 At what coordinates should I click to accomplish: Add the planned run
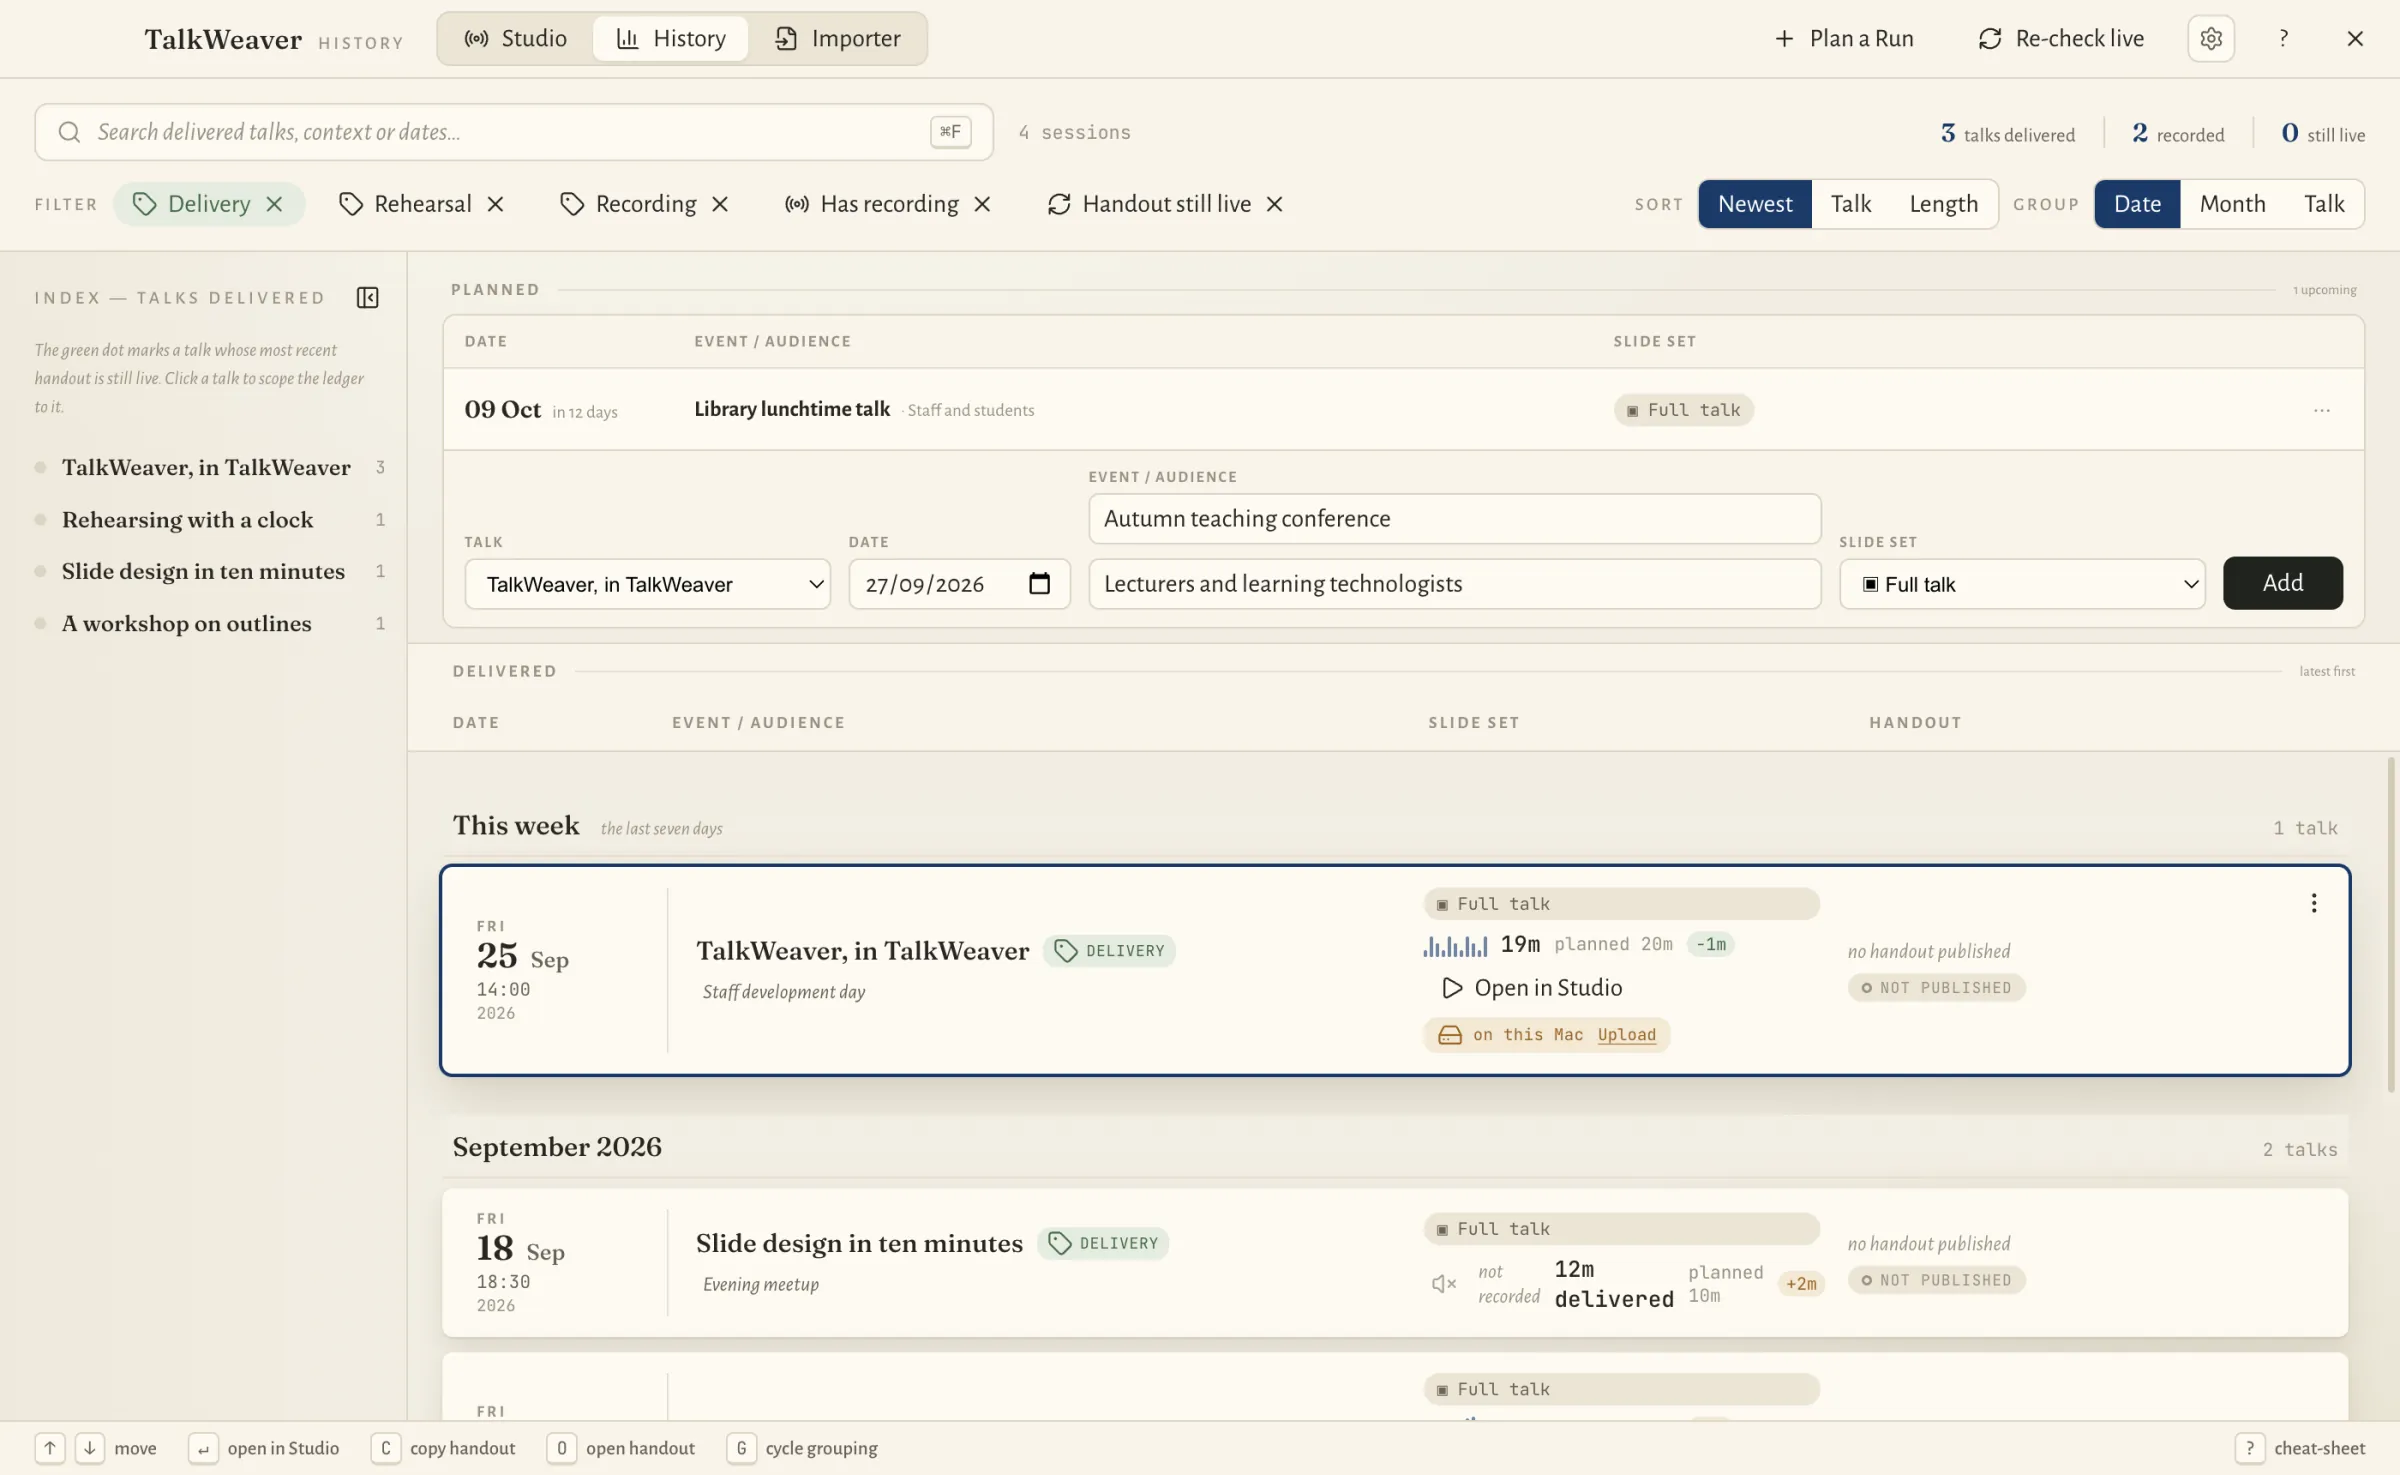pyautogui.click(x=2282, y=583)
